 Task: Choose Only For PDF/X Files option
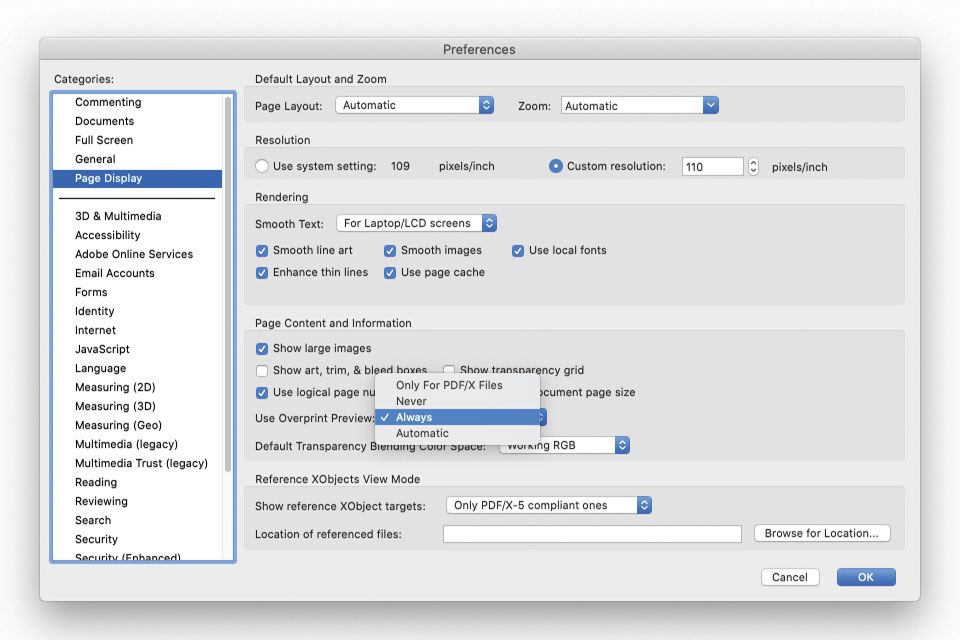point(448,385)
